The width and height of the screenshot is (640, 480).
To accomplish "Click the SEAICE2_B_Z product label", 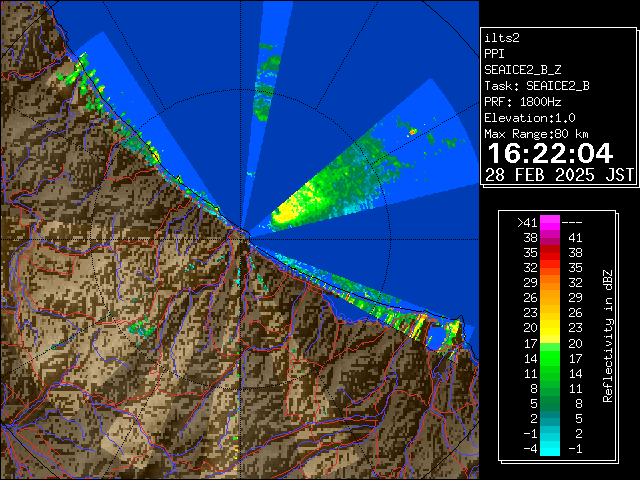I will [522, 70].
